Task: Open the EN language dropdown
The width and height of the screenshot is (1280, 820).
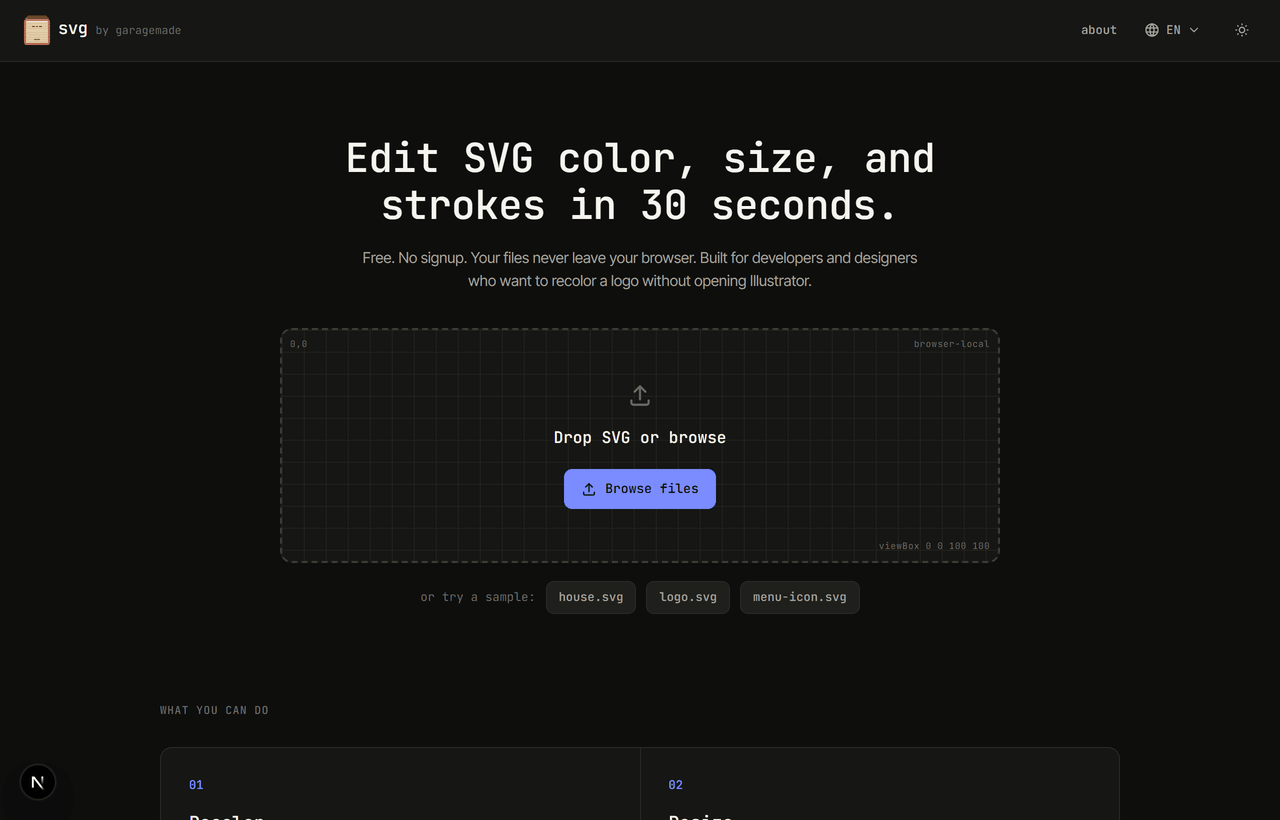Action: [1172, 30]
